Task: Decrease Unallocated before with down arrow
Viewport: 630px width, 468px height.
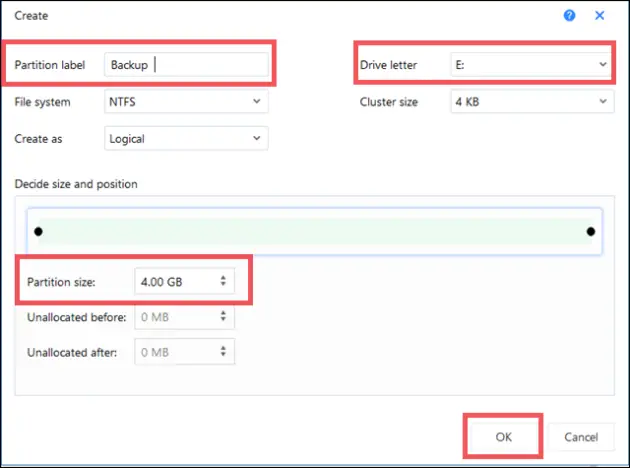Action: (x=222, y=322)
